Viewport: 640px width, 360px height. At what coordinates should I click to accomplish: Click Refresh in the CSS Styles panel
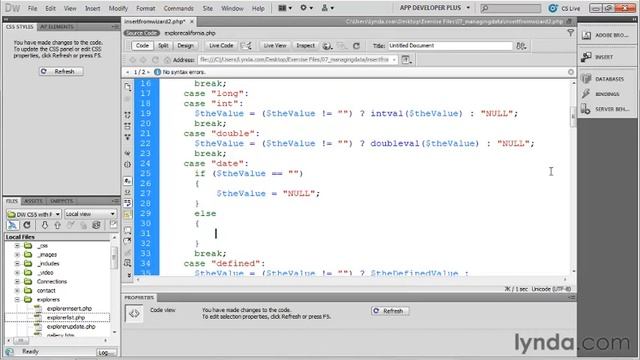(x=61, y=71)
